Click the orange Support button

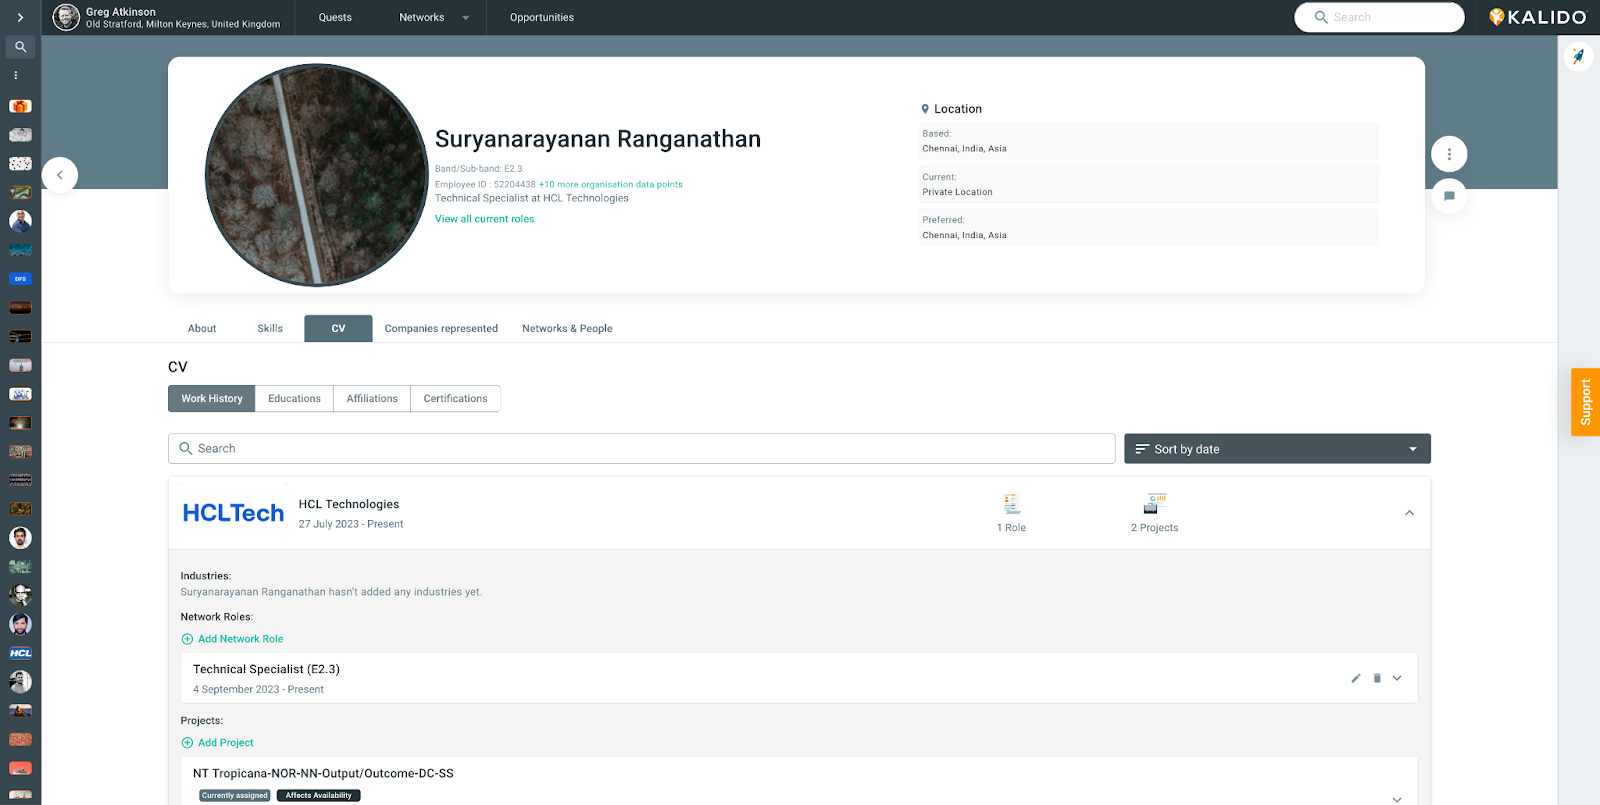[x=1585, y=402]
